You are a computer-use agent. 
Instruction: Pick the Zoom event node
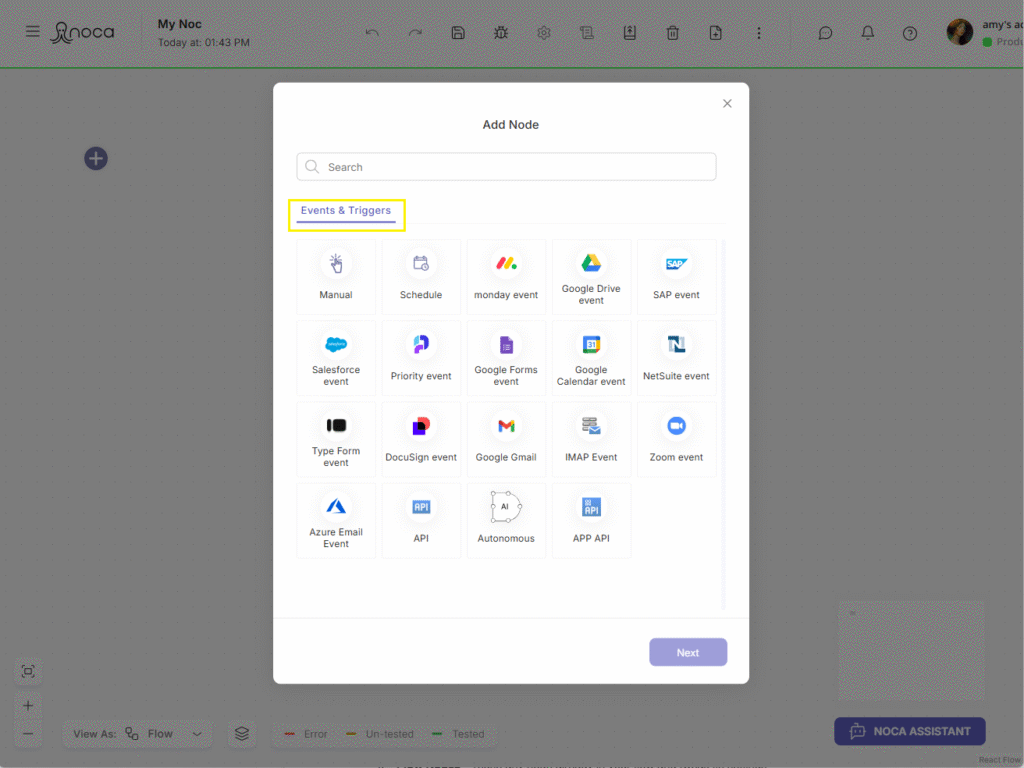(677, 440)
